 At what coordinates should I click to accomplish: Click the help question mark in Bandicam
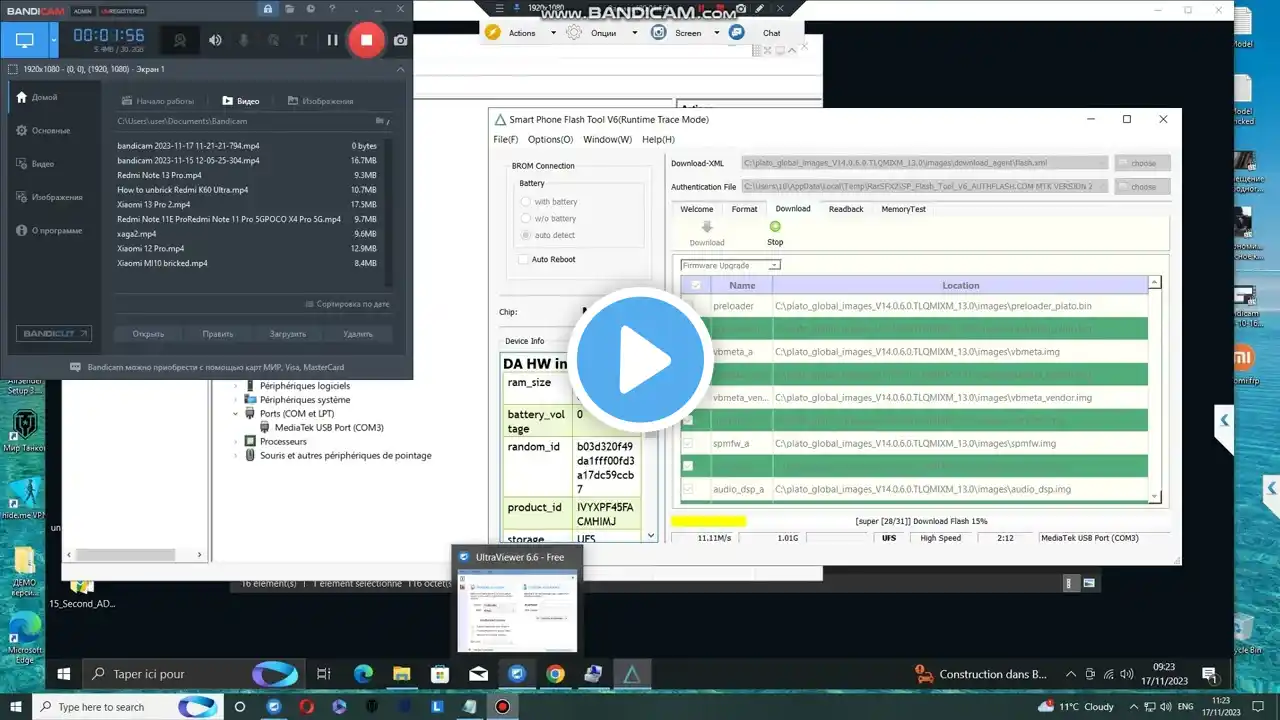(330, 9)
